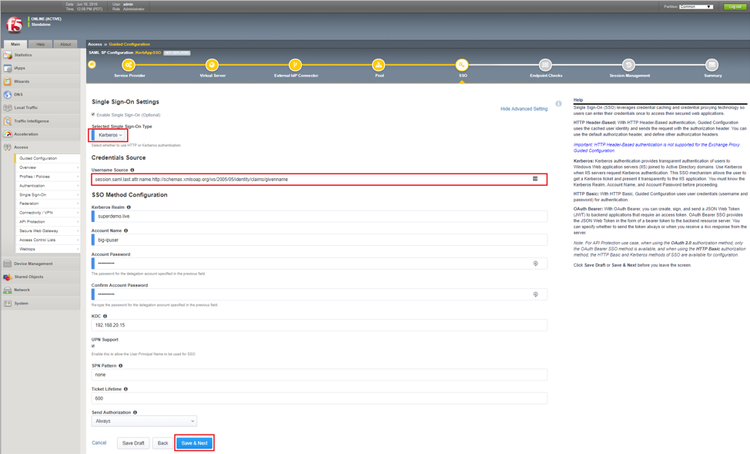Click the Device Management sidebar icon
The image size is (750, 454).
pos(8,264)
